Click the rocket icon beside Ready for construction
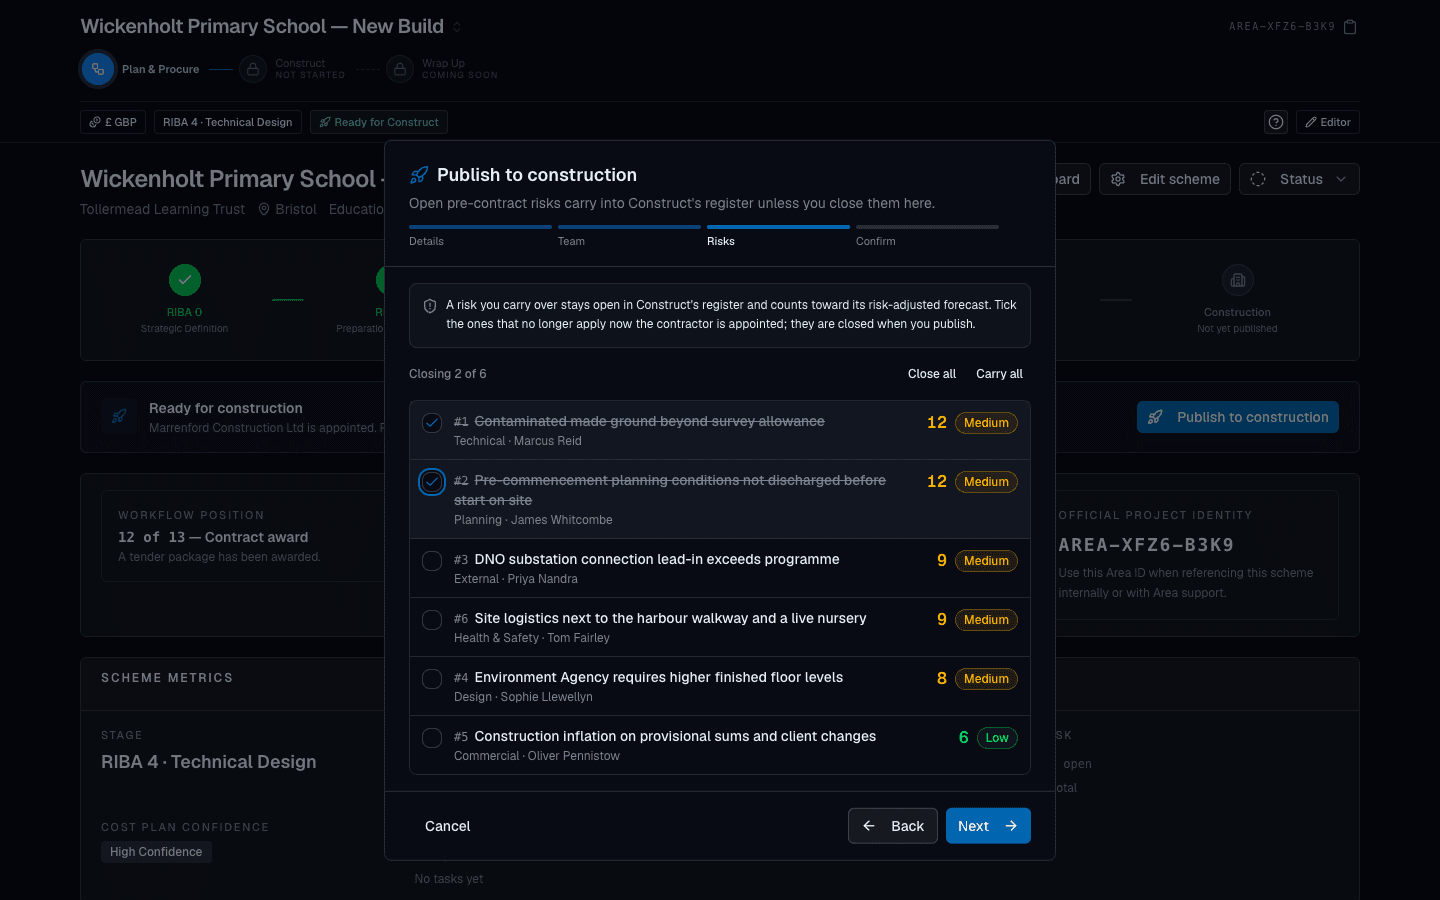The width and height of the screenshot is (1440, 900). pos(119,417)
